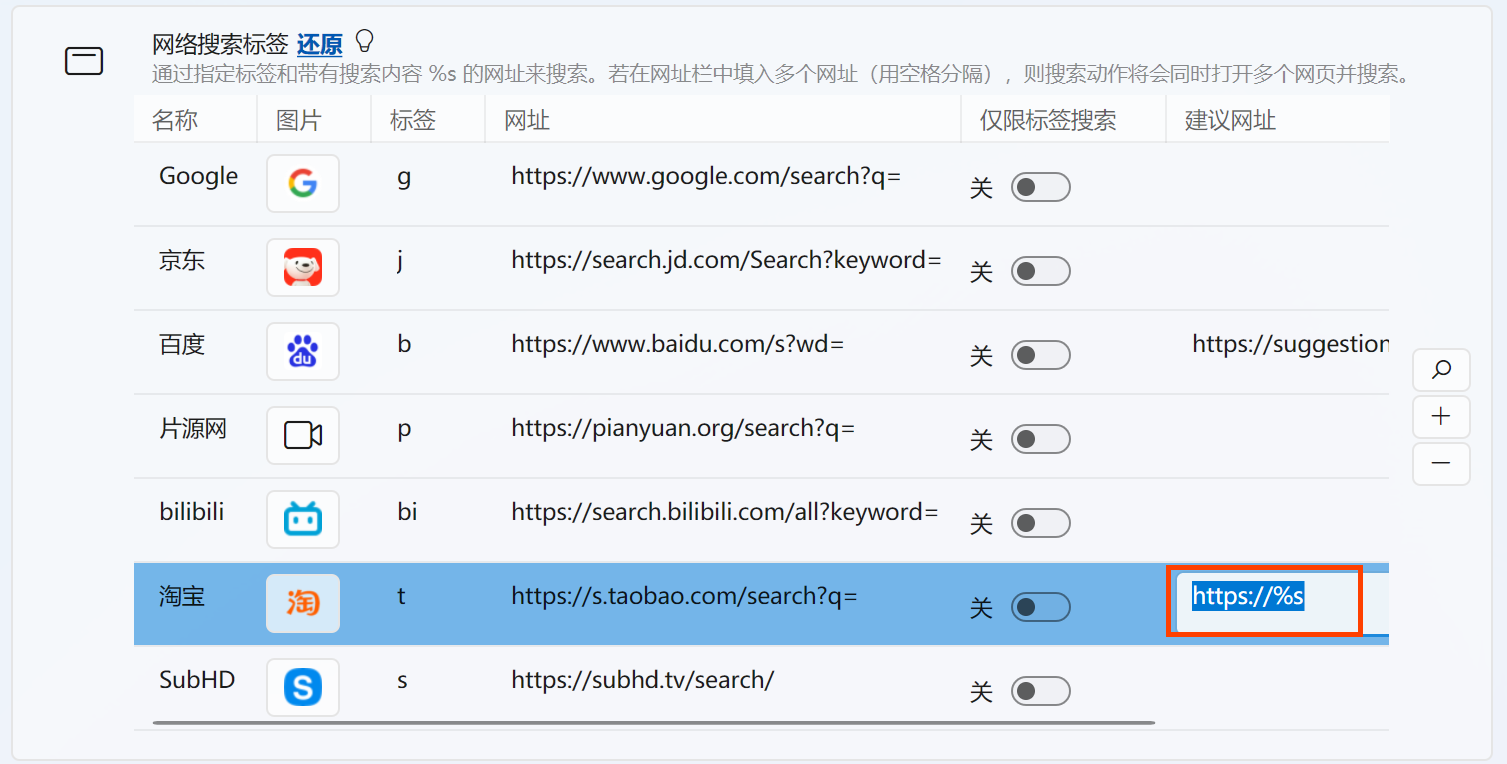Viewport: 1507px width, 764px height.
Task: Click the plus button to add an engine
Action: [1440, 417]
